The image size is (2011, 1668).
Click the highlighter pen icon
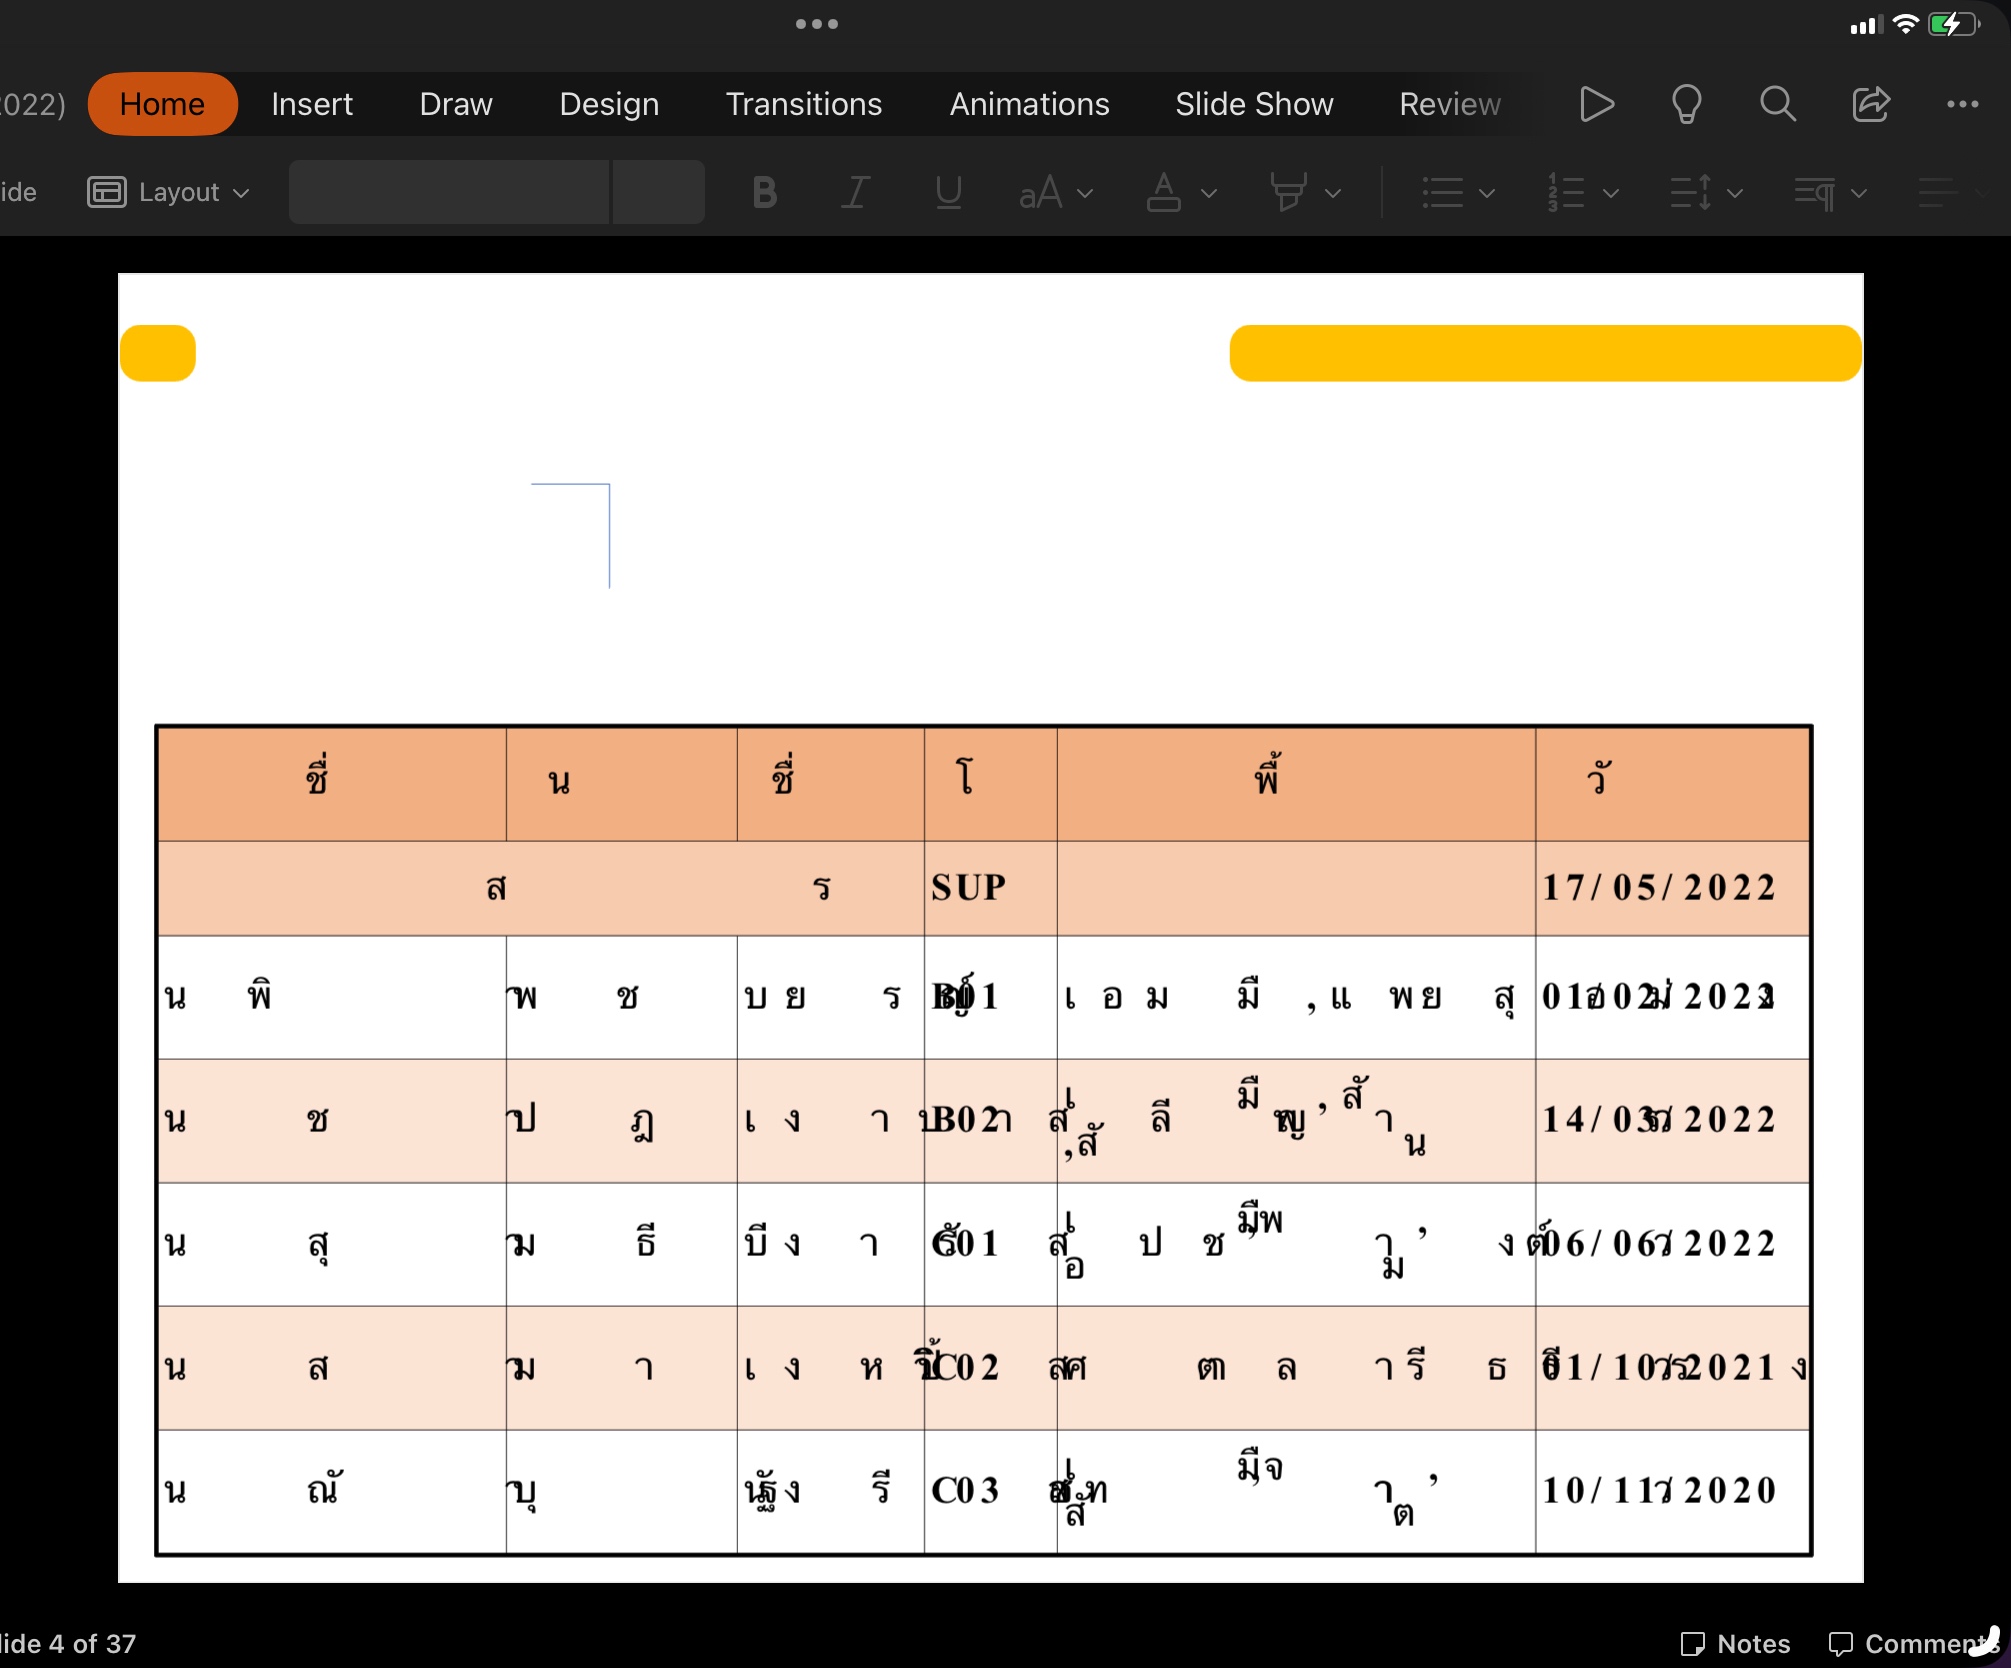point(1288,192)
